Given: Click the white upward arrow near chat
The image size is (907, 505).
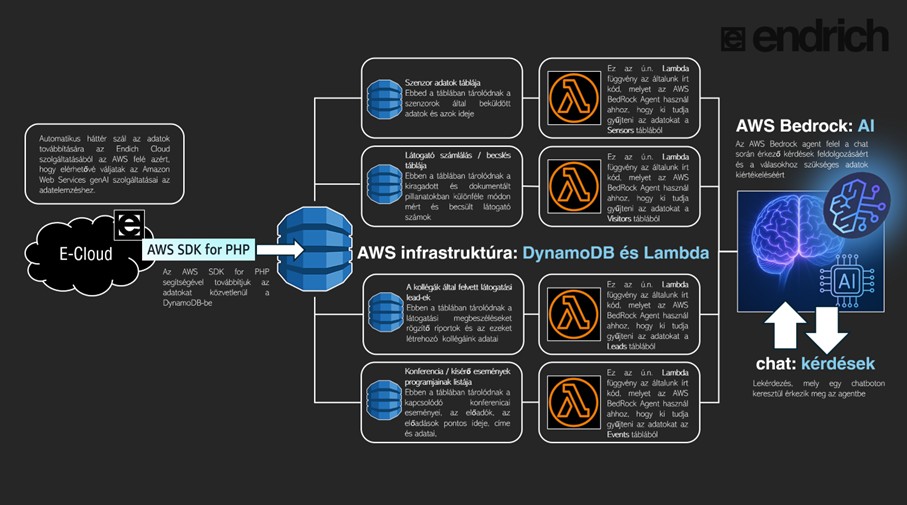Looking at the screenshot, I should point(785,325).
